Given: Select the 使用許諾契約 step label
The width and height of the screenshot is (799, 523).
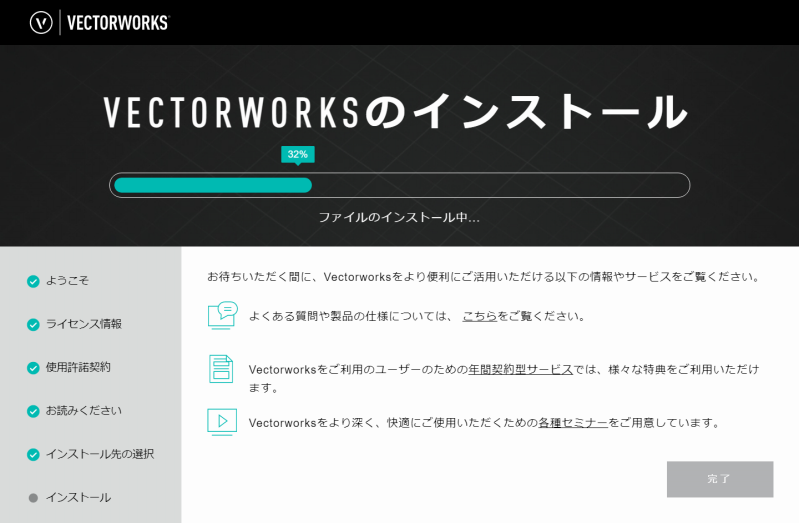Looking at the screenshot, I should click(x=78, y=367).
